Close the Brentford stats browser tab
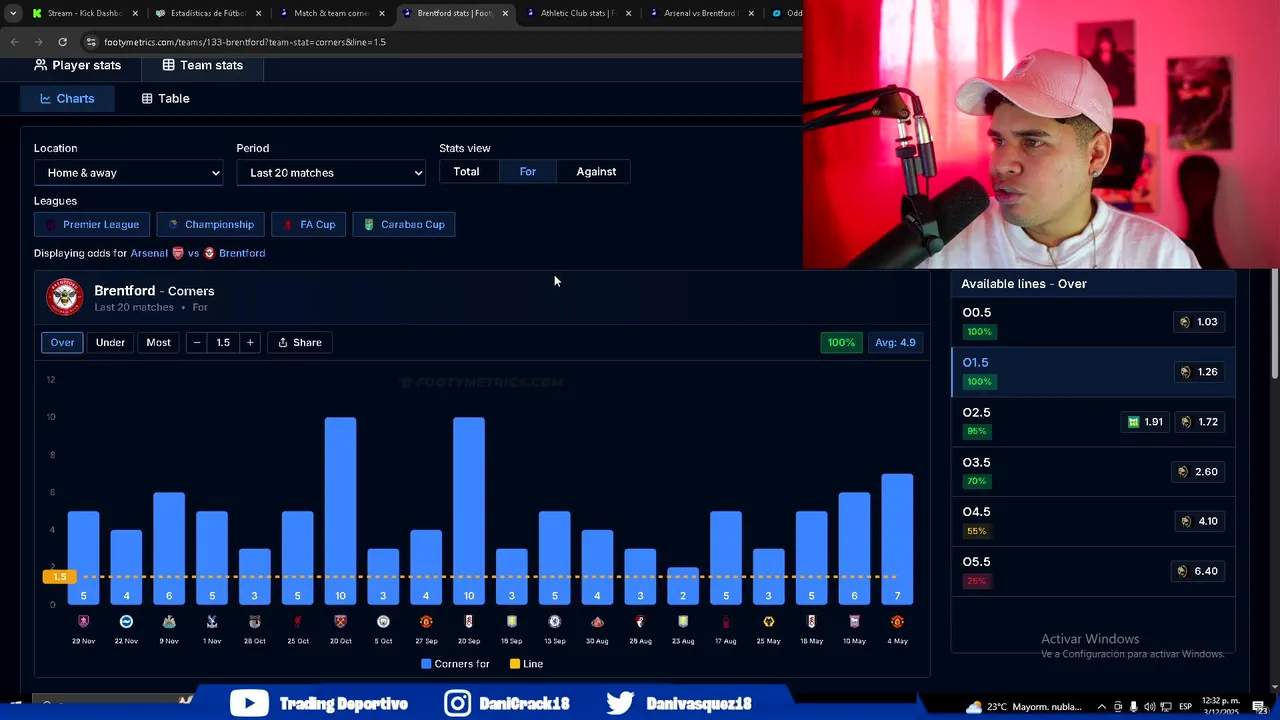 pyautogui.click(x=505, y=13)
